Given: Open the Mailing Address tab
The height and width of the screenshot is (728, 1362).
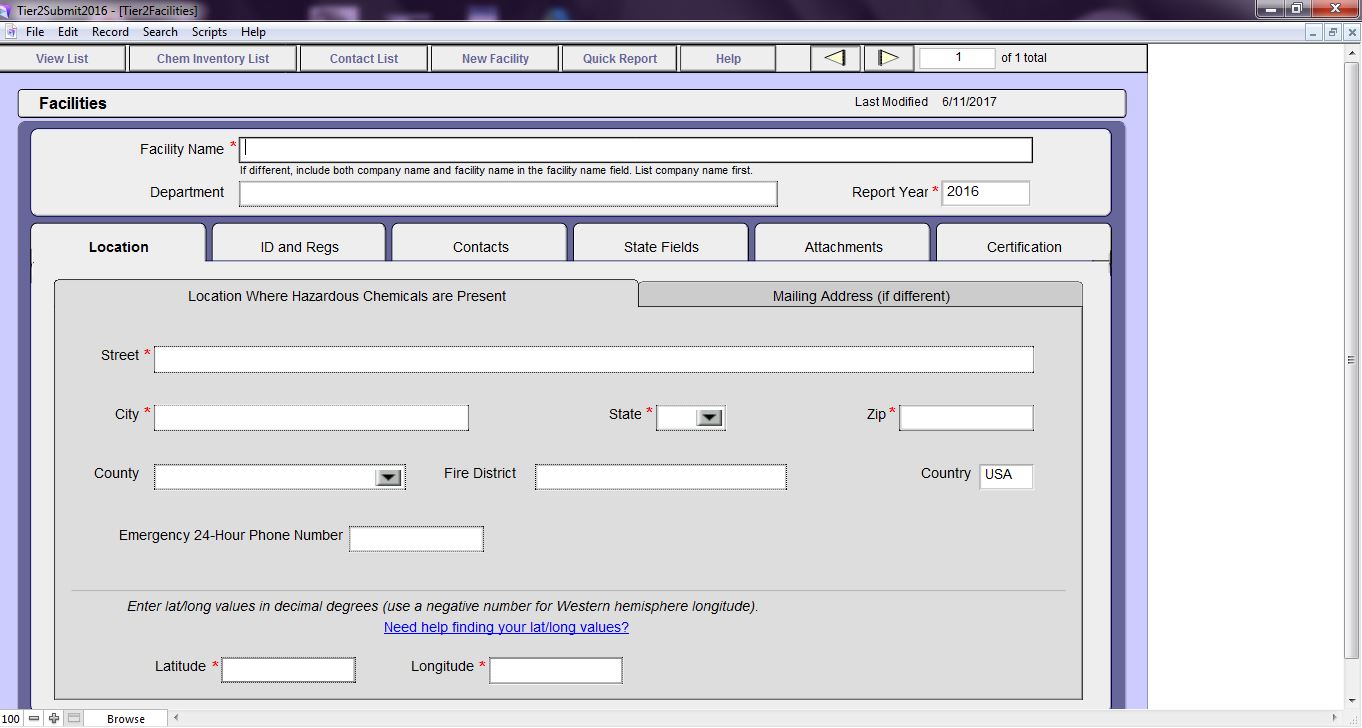Looking at the screenshot, I should coord(859,295).
